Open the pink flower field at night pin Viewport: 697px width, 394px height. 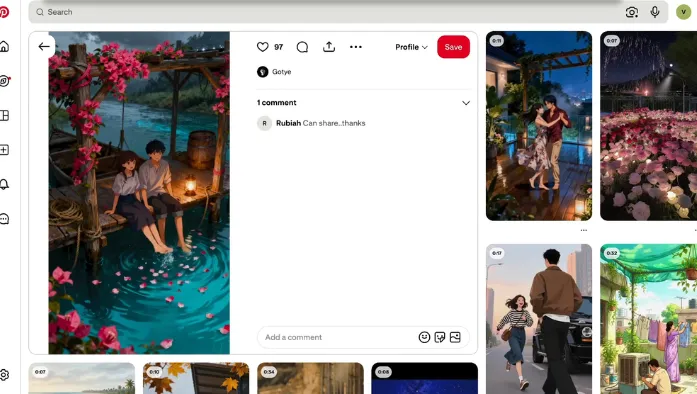(649, 126)
